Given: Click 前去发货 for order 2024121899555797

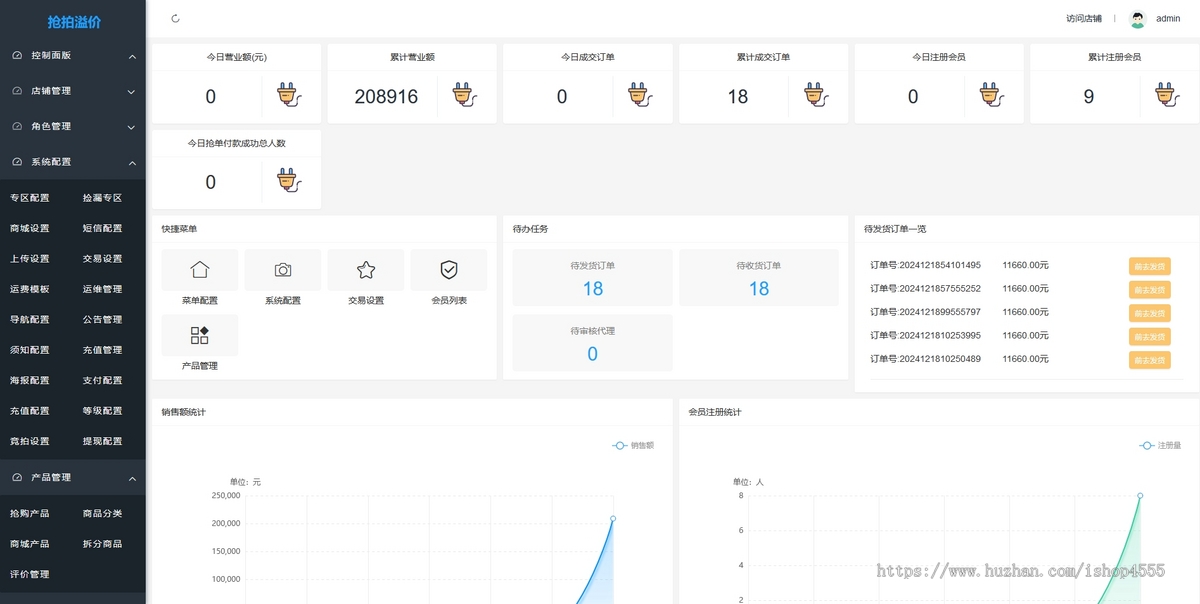Looking at the screenshot, I should [x=1149, y=313].
